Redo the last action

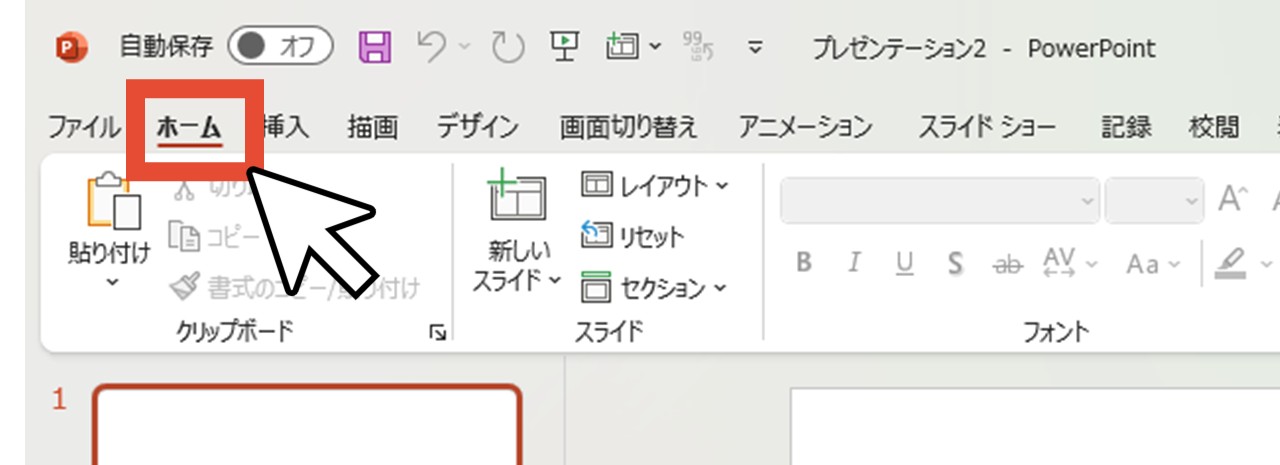[x=508, y=47]
